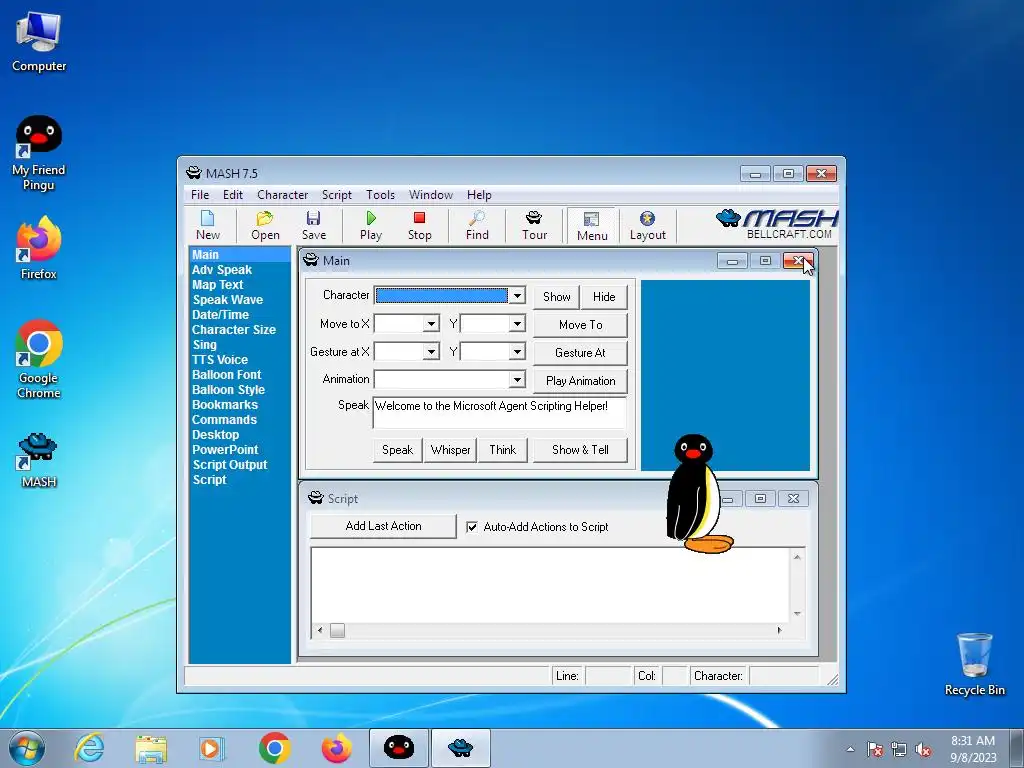The image size is (1024, 768).
Task: Open the Help menu
Action: pos(479,195)
